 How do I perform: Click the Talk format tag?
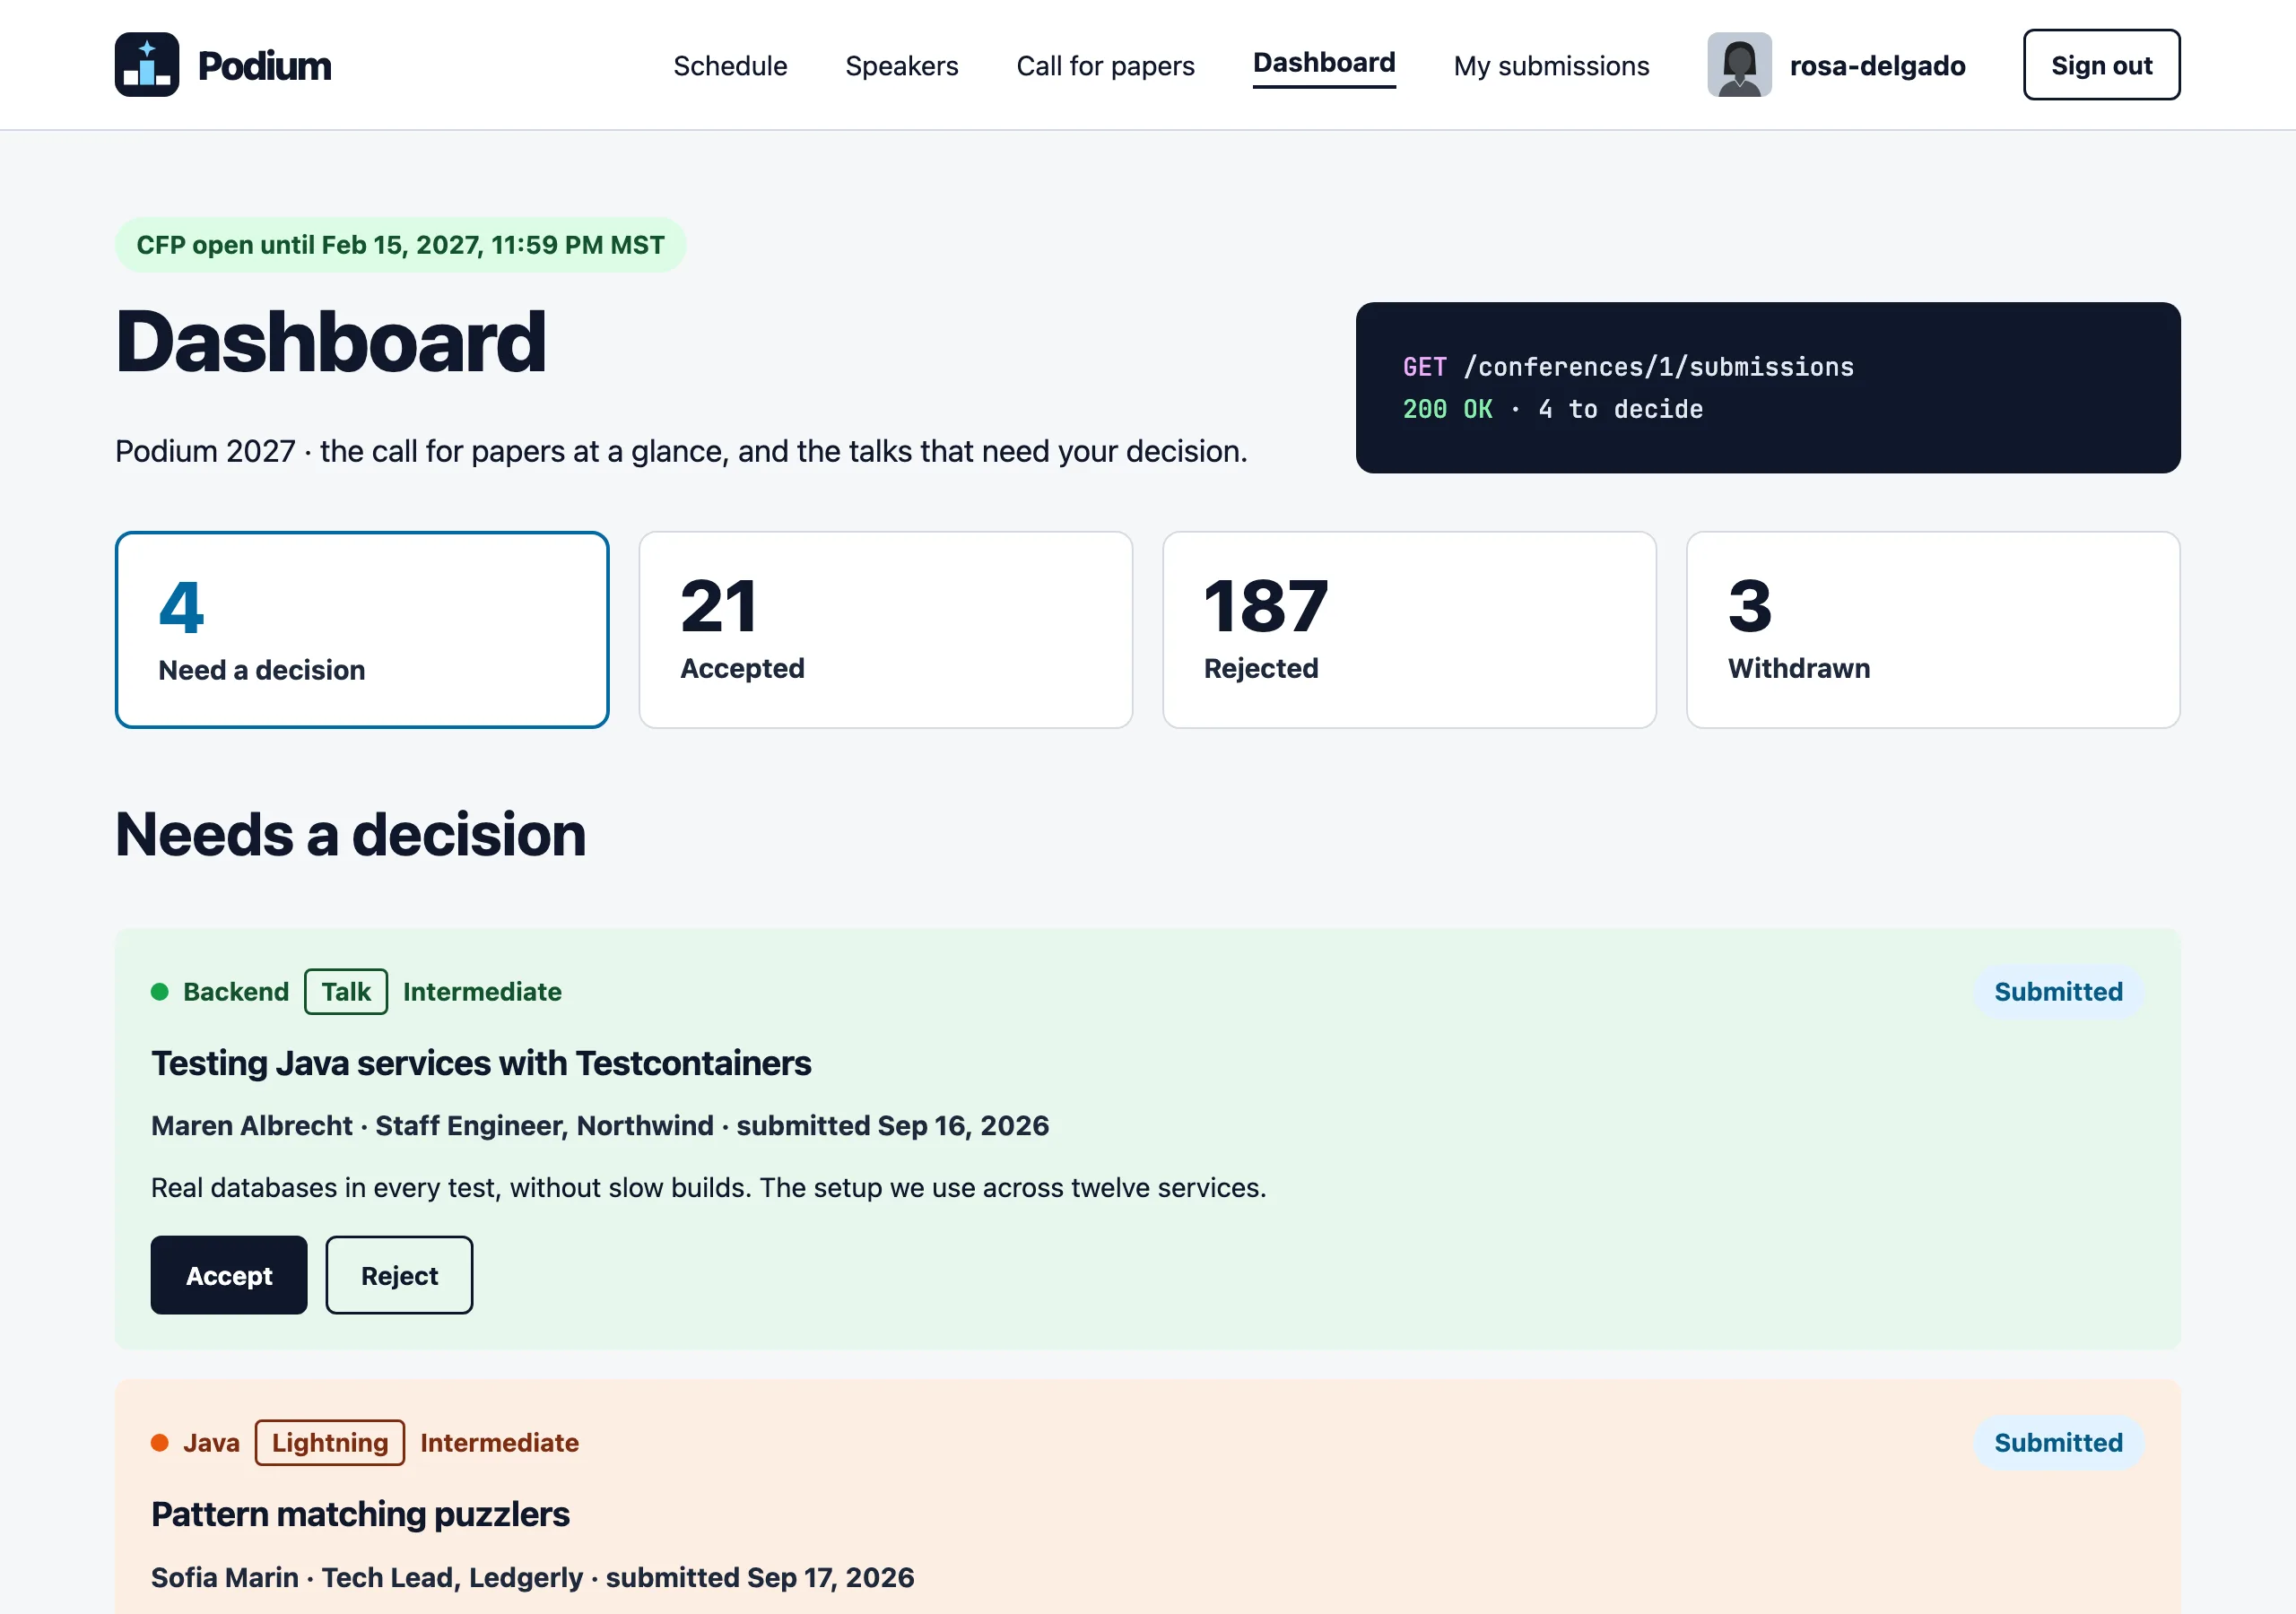tap(346, 992)
